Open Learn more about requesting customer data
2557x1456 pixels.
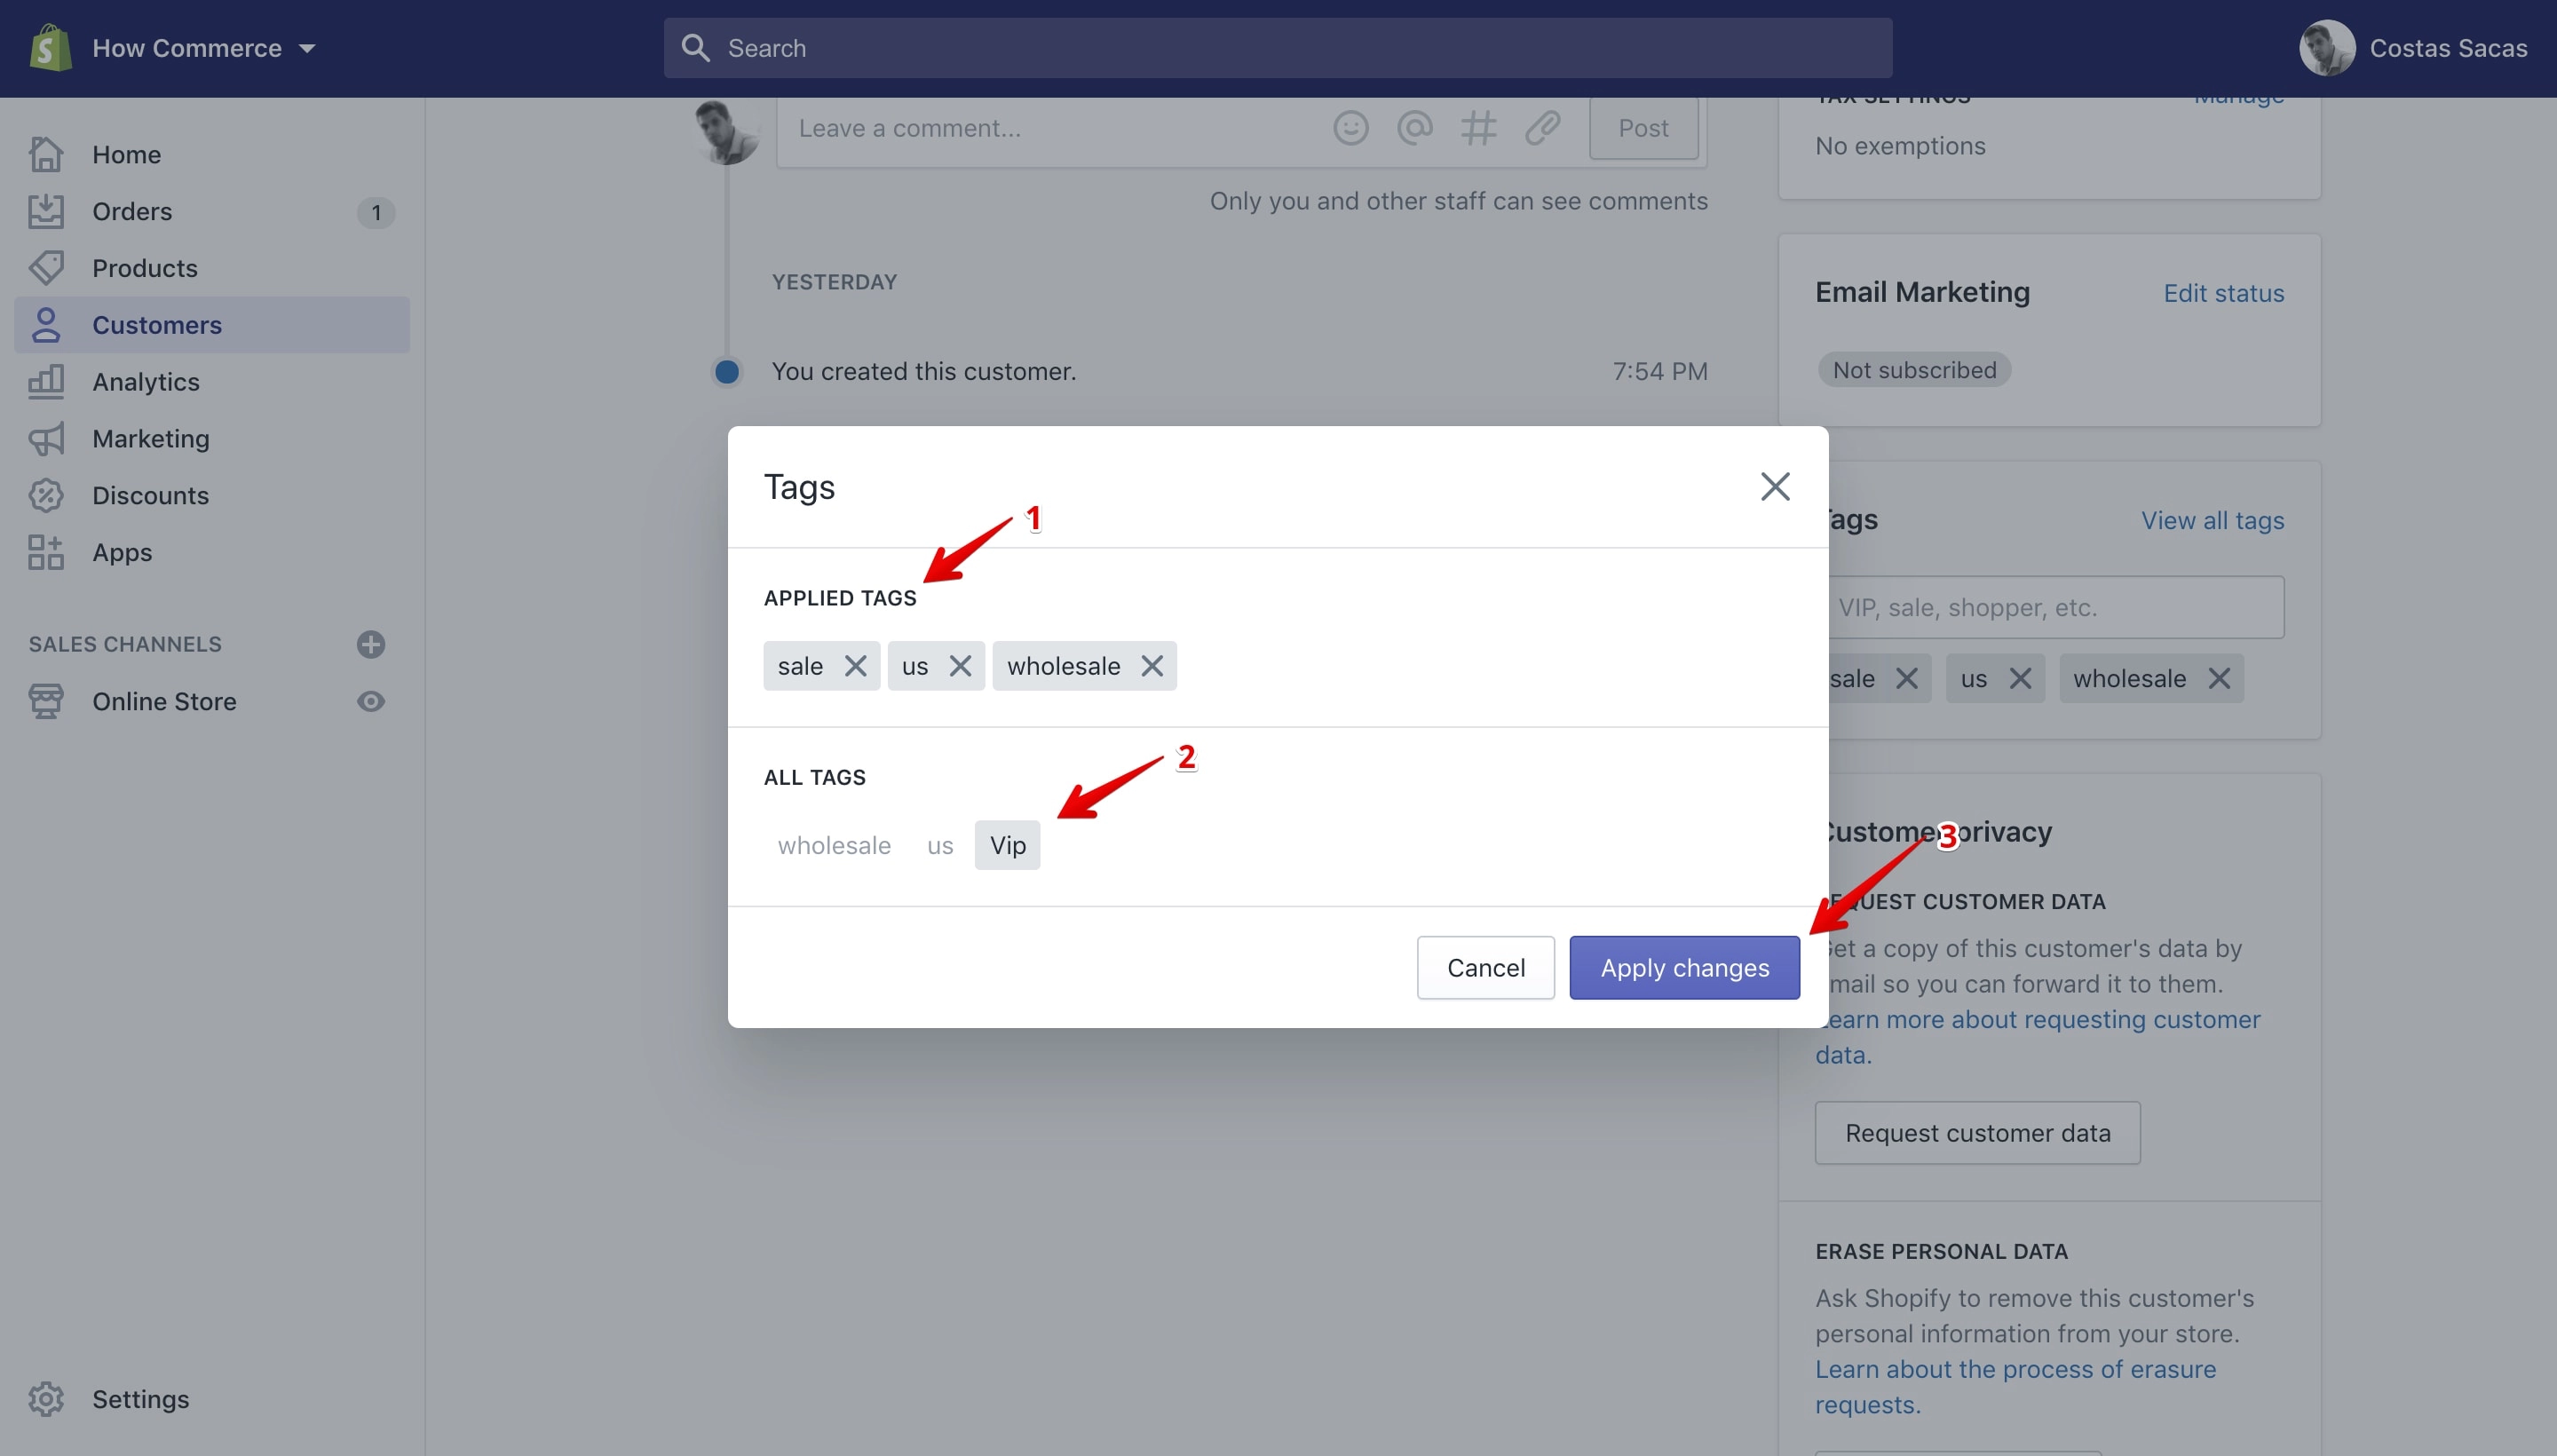pyautogui.click(x=2038, y=1037)
